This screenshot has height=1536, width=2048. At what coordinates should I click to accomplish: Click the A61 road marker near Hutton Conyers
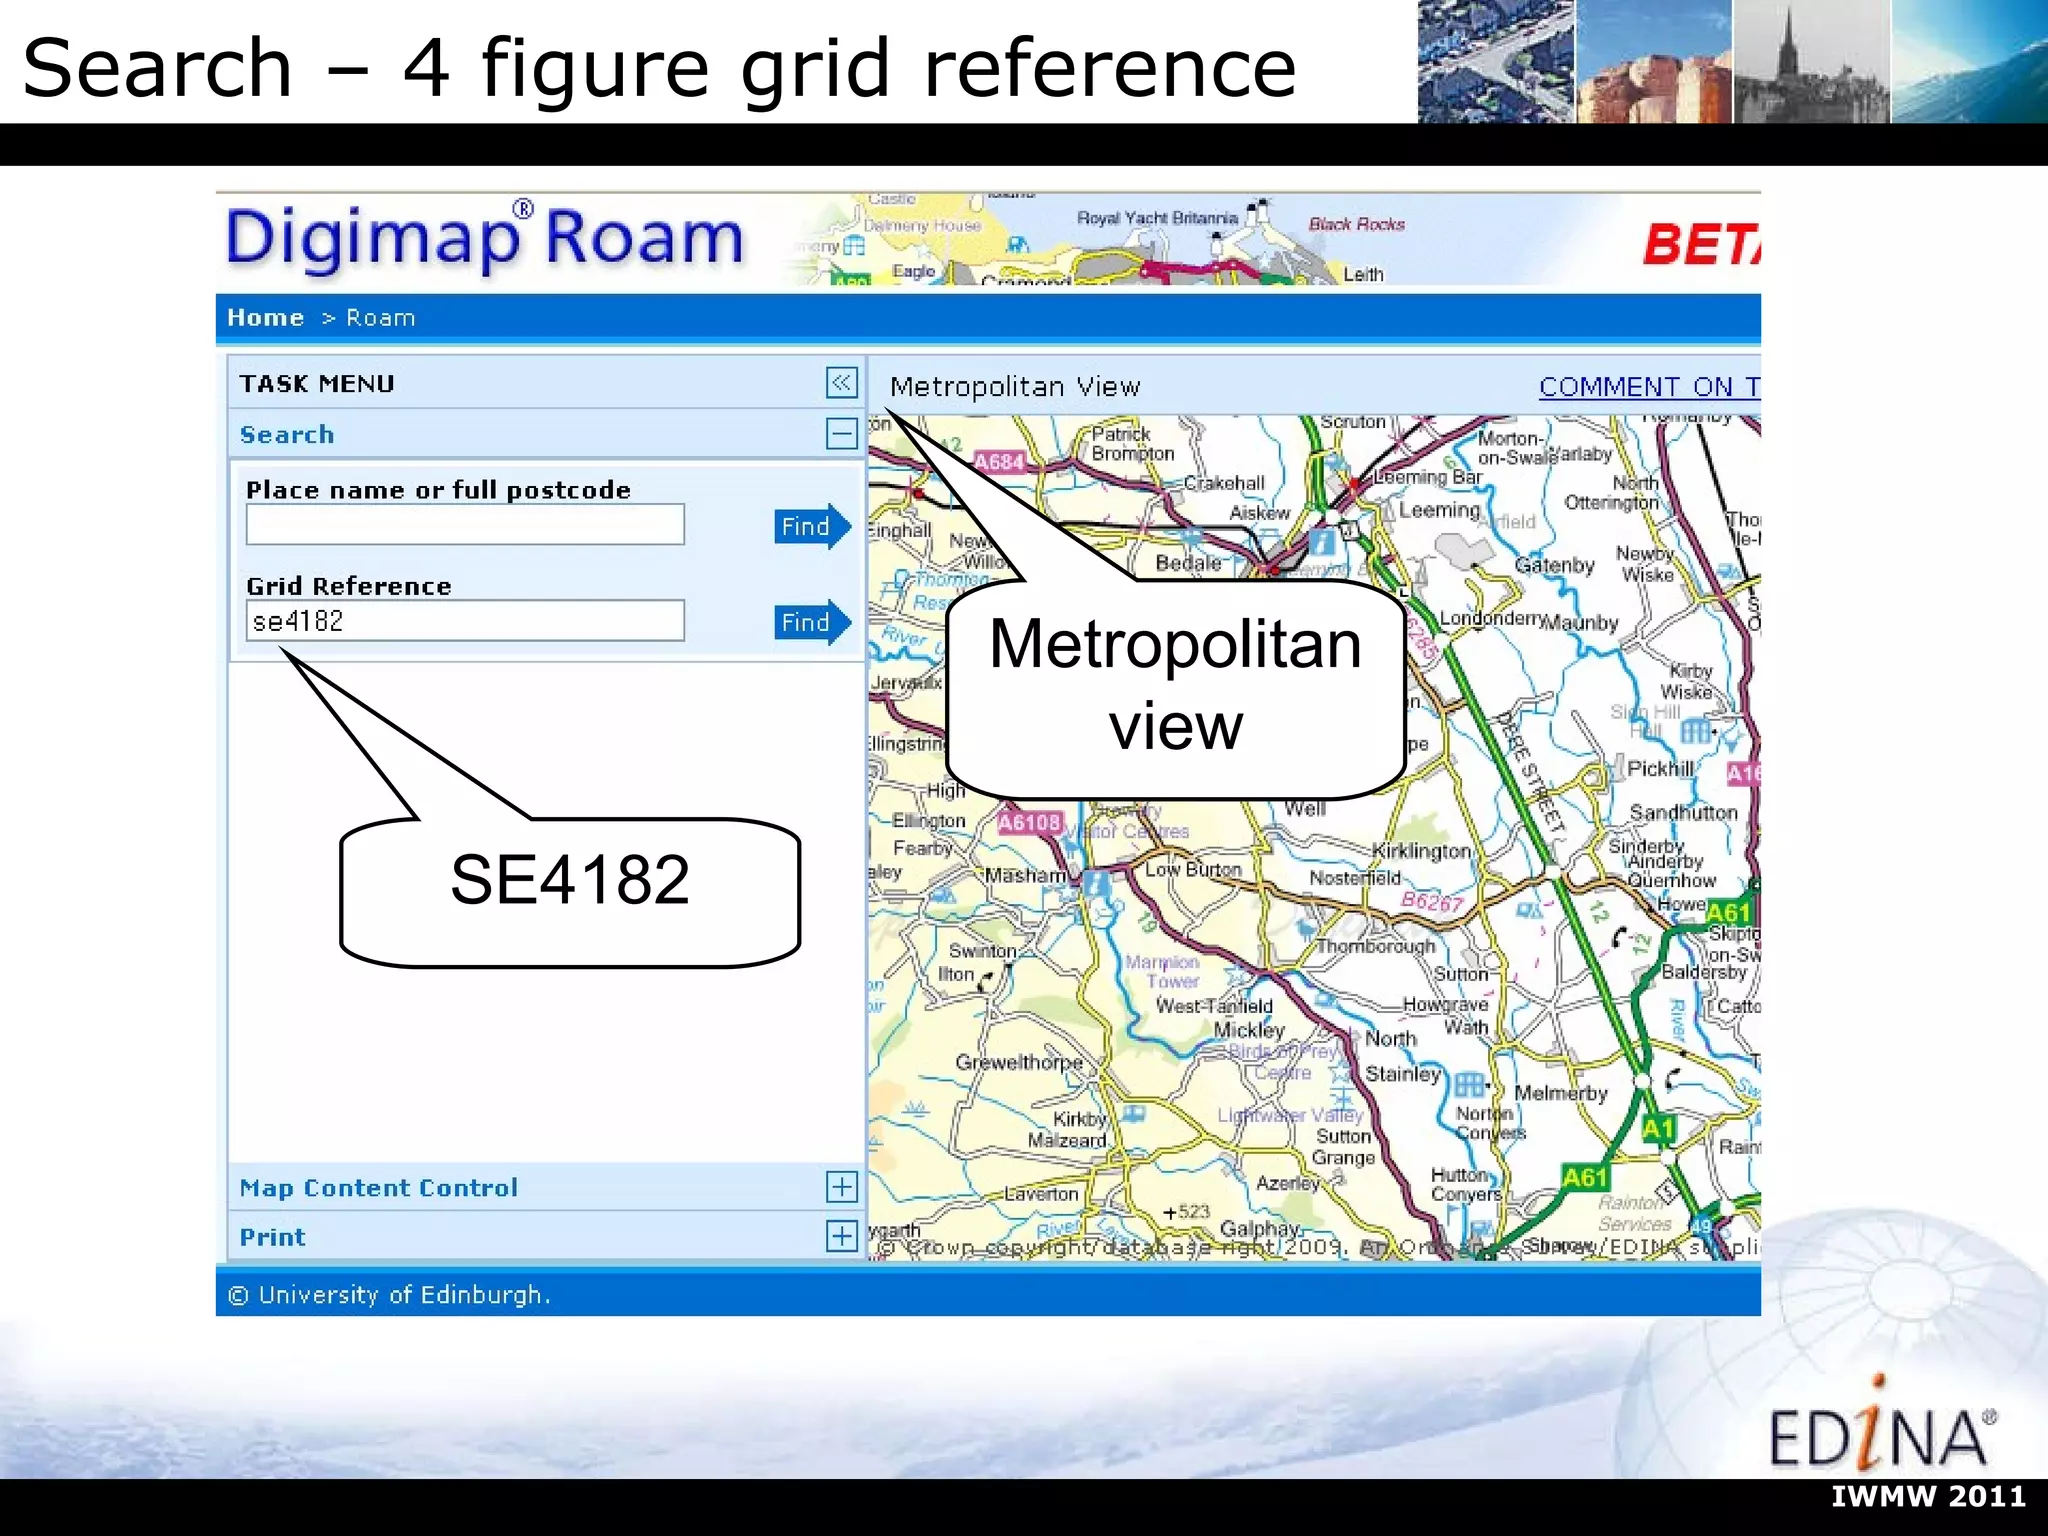1585,1178
